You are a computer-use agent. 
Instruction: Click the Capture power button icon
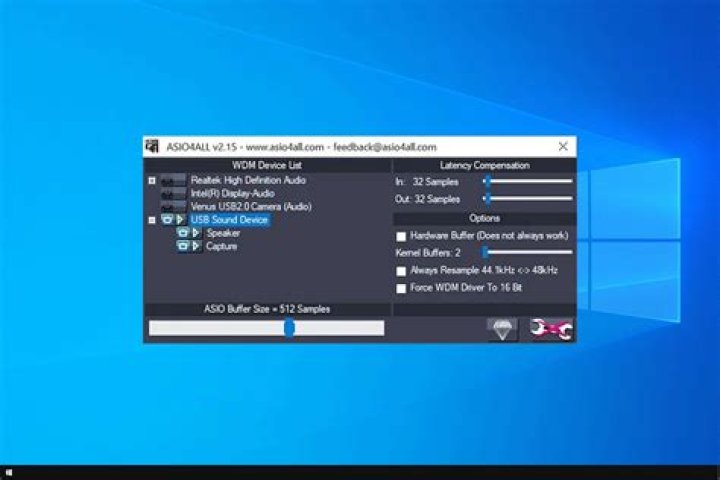[183, 246]
